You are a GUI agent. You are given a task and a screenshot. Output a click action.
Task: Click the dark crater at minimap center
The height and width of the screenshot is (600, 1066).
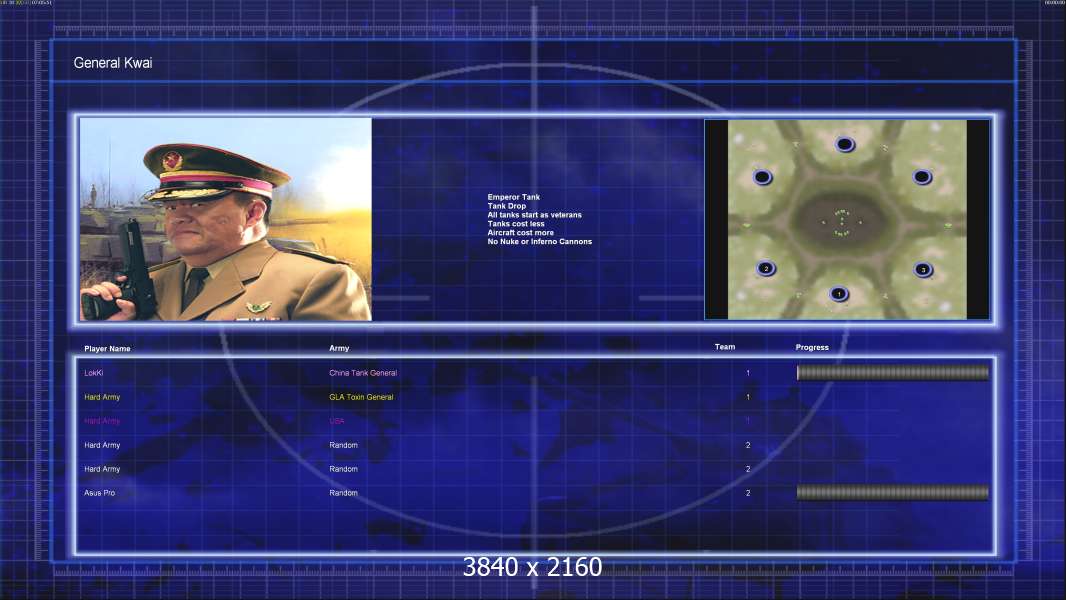841,222
